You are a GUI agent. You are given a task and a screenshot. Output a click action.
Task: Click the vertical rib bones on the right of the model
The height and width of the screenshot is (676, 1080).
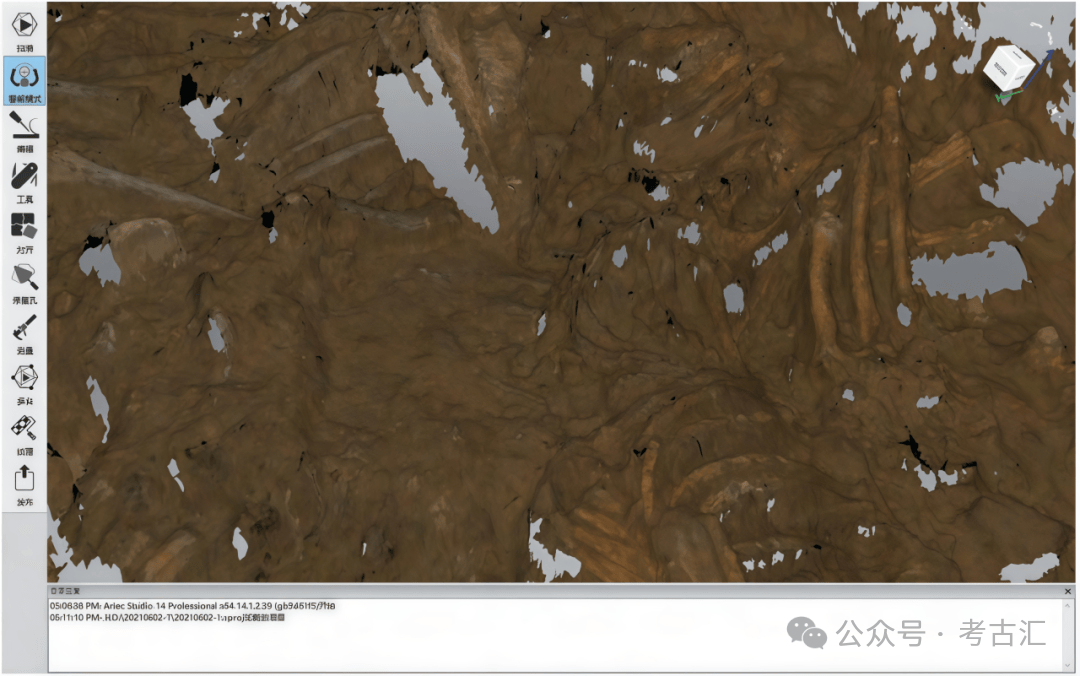[x=860, y=240]
